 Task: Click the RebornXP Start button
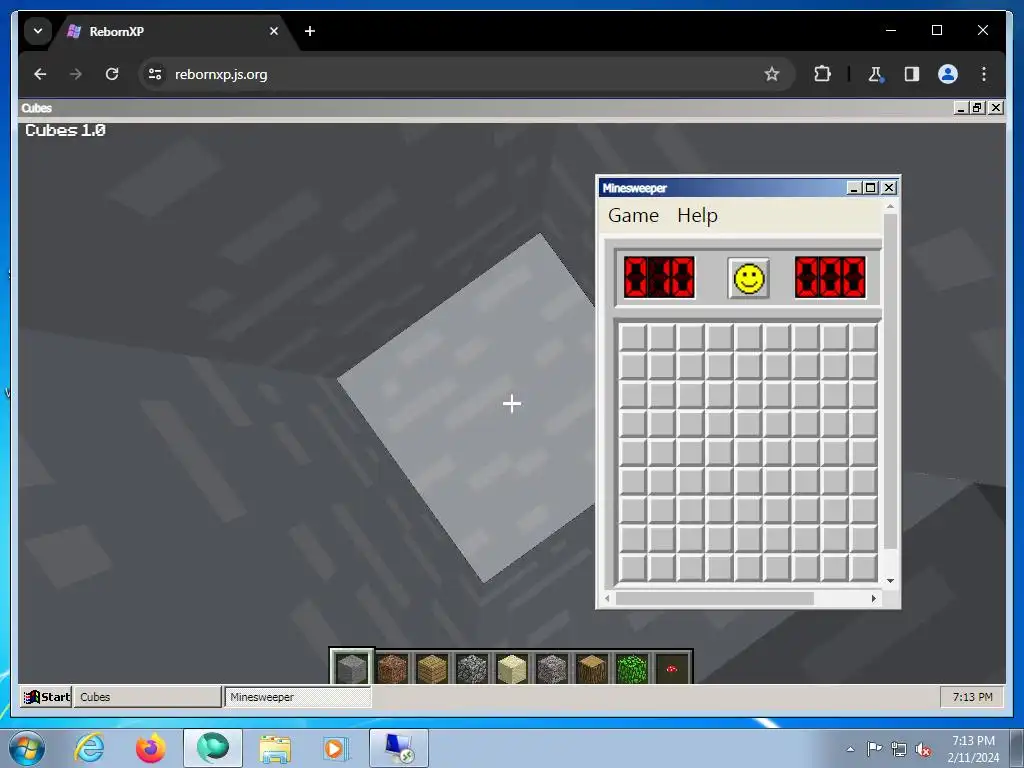click(46, 697)
